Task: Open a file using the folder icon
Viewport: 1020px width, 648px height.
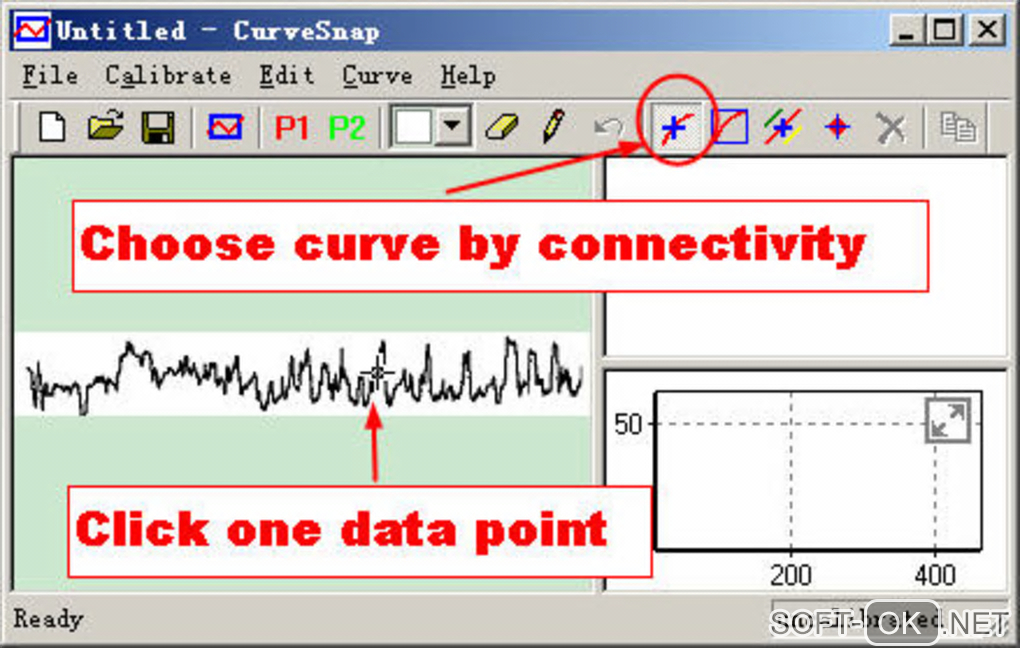Action: pos(105,126)
